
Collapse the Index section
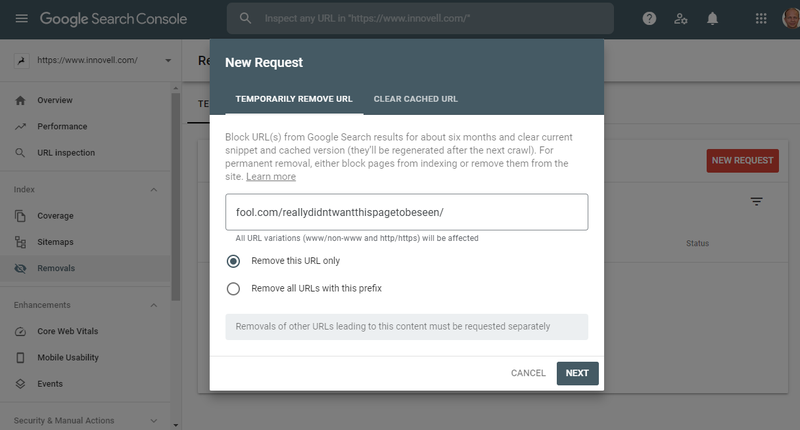154,190
